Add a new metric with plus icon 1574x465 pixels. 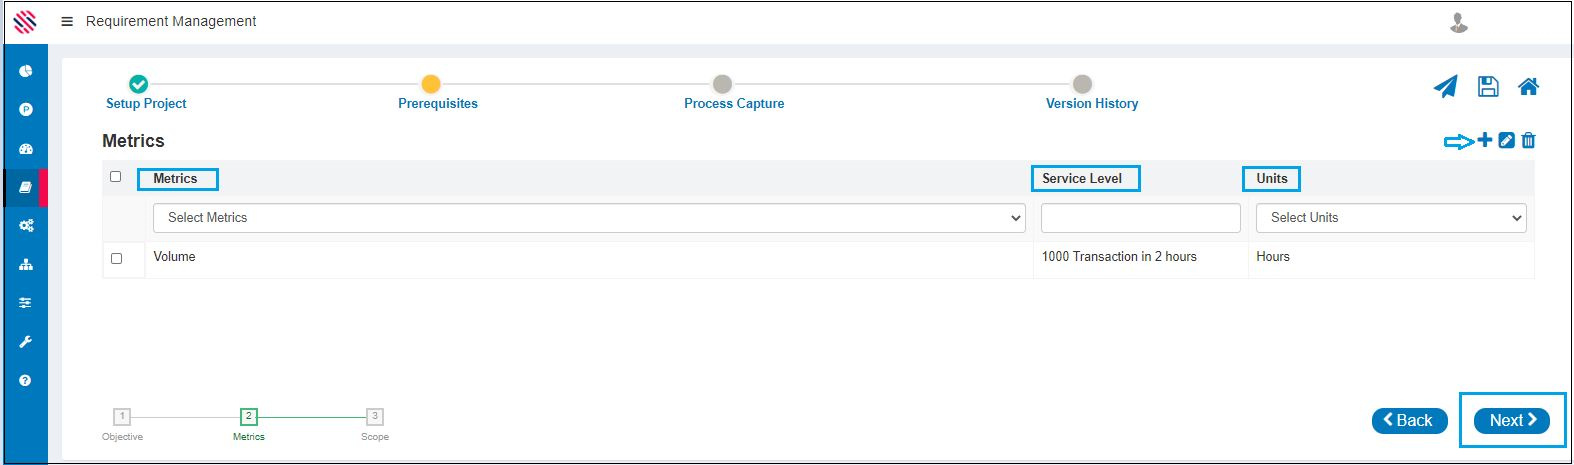pyautogui.click(x=1485, y=140)
